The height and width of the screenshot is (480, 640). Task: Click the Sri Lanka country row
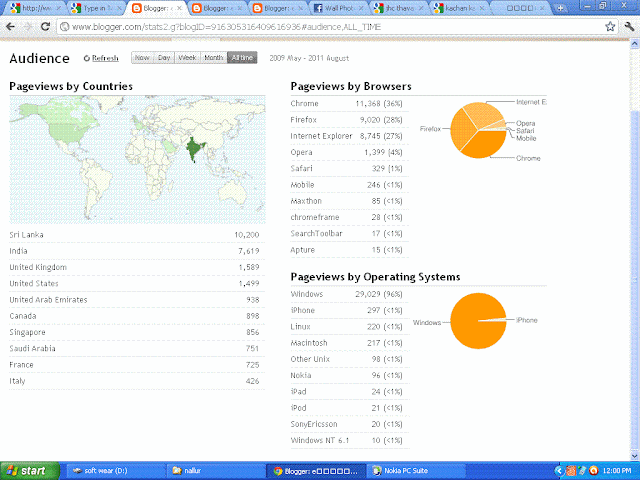(137, 235)
